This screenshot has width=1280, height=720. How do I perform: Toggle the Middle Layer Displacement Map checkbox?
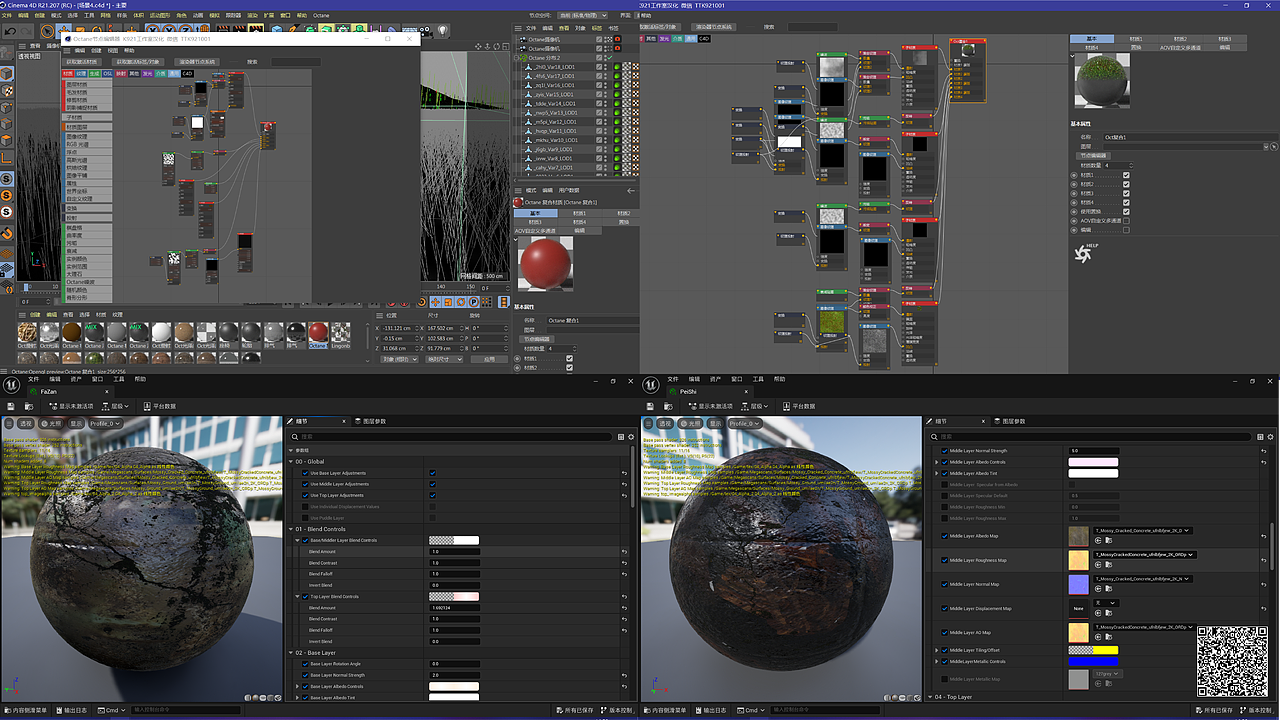click(944, 608)
